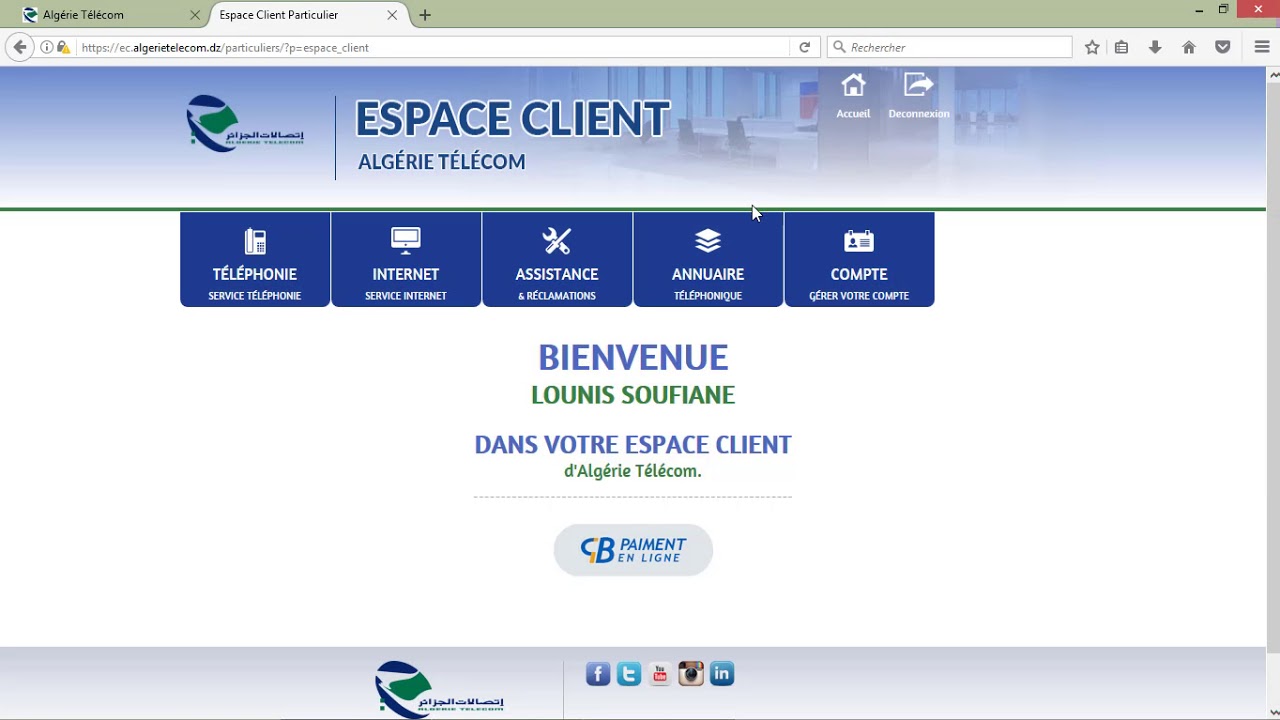The image size is (1280, 720).
Task: Open the LinkedIn social icon
Action: point(722,674)
